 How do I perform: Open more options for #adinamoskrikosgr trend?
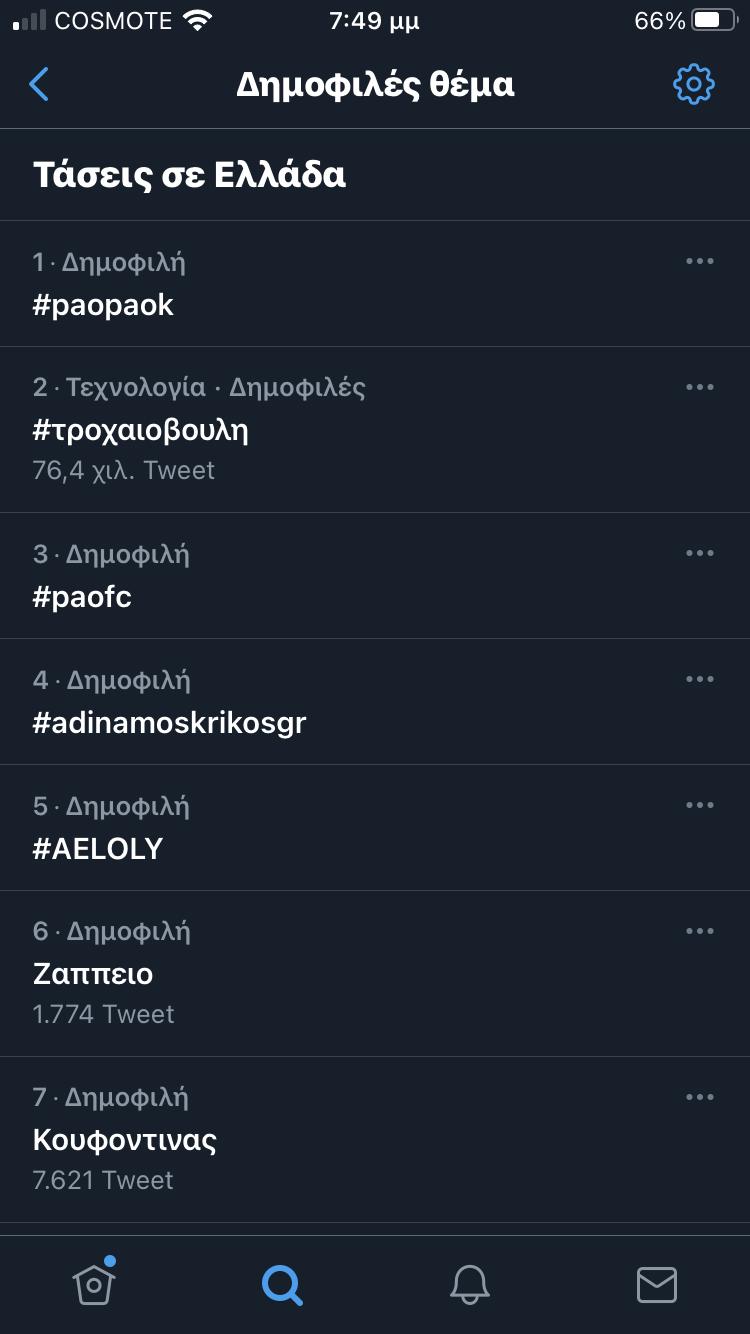tap(700, 680)
